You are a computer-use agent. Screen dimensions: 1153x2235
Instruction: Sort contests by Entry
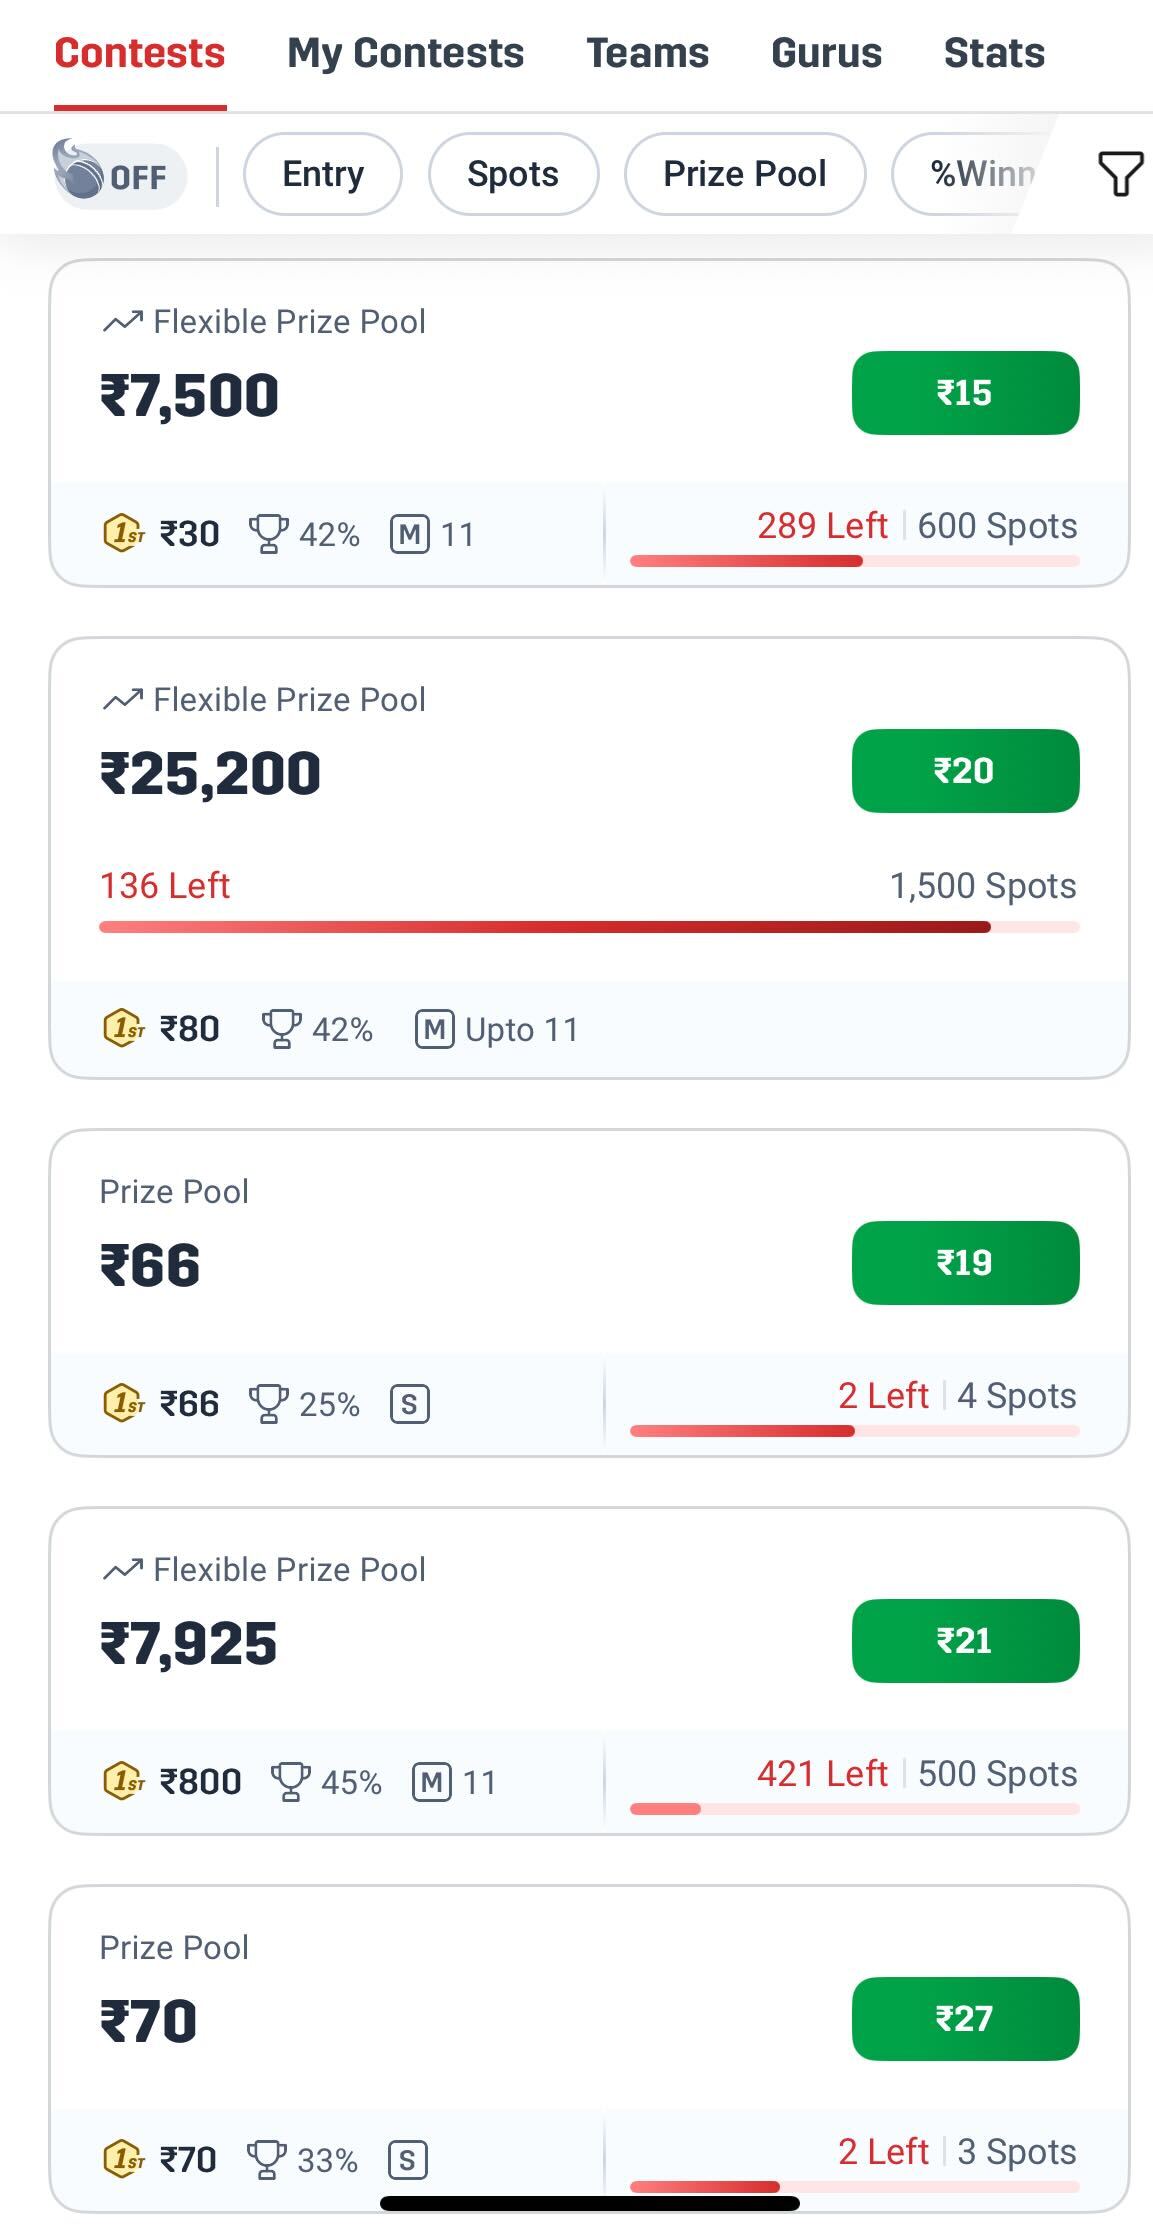(323, 174)
